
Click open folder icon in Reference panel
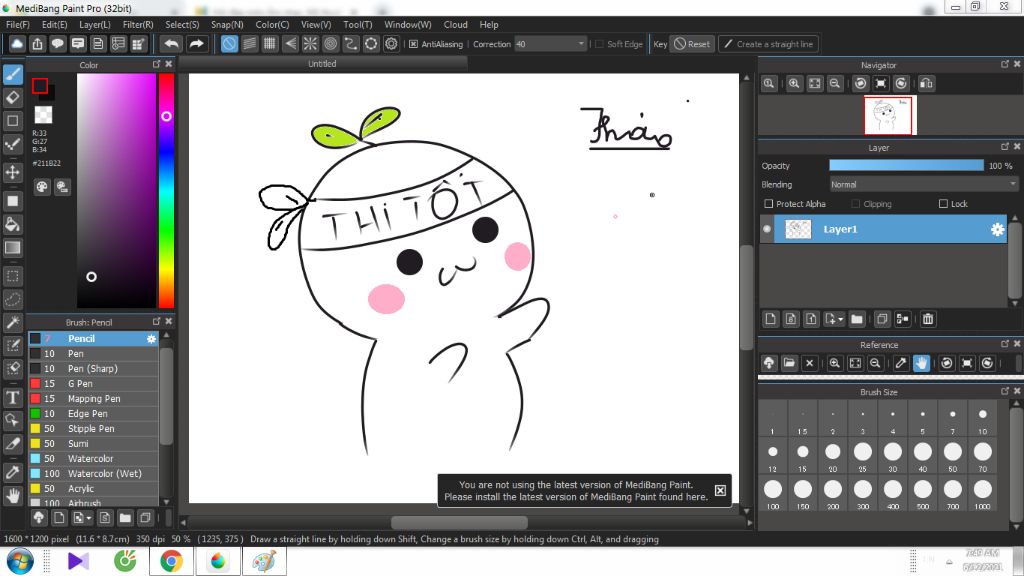click(x=789, y=363)
